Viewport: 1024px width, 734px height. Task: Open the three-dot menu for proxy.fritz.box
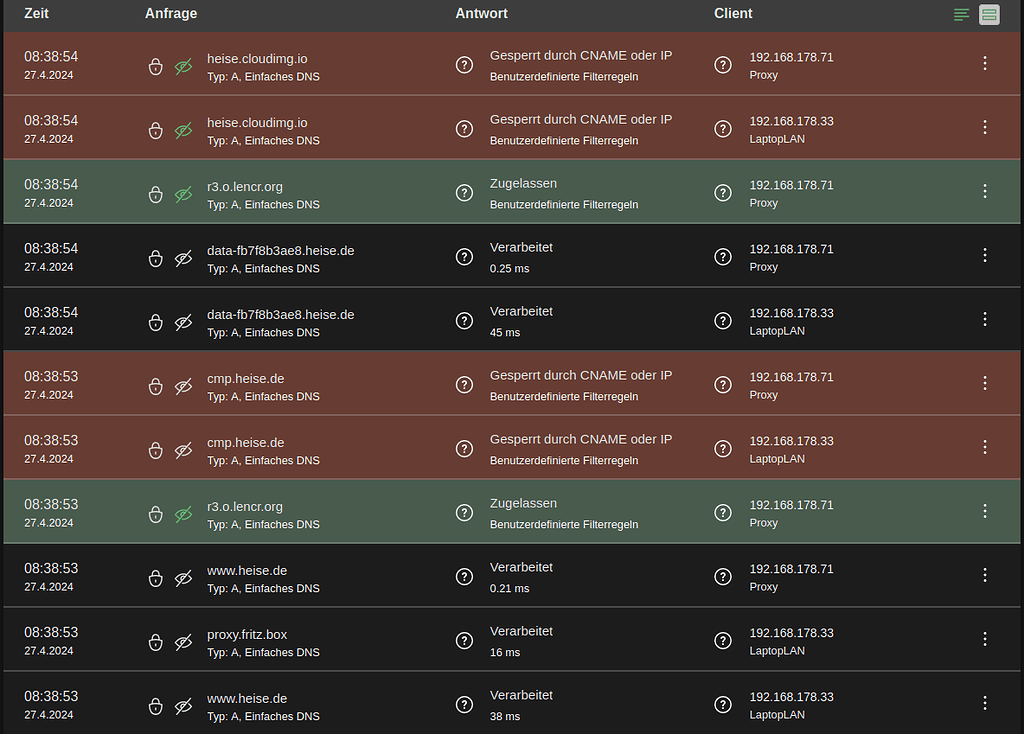pos(985,639)
